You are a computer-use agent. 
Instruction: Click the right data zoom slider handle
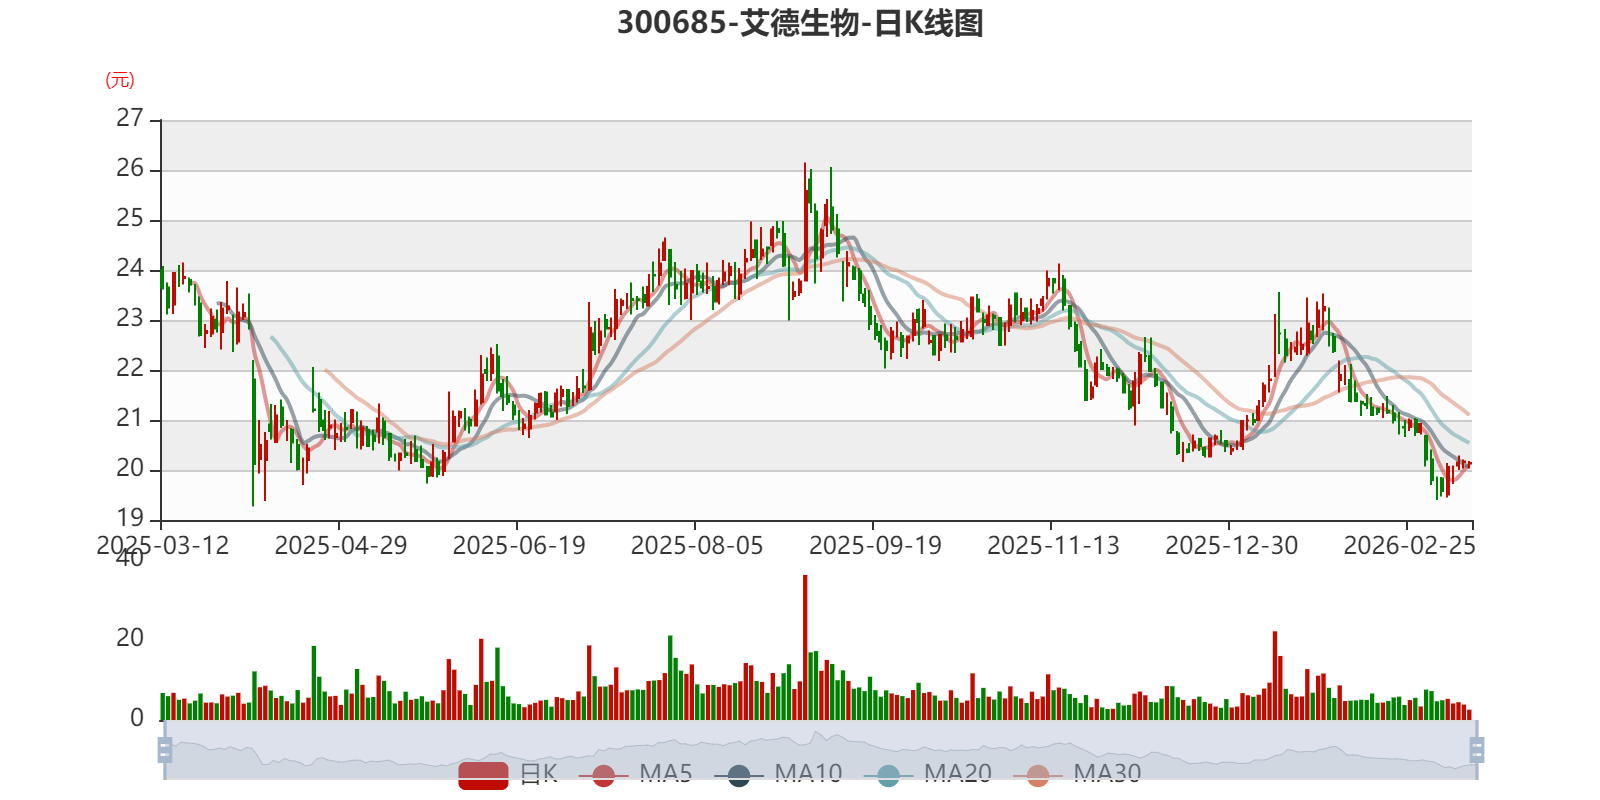click(x=1476, y=749)
